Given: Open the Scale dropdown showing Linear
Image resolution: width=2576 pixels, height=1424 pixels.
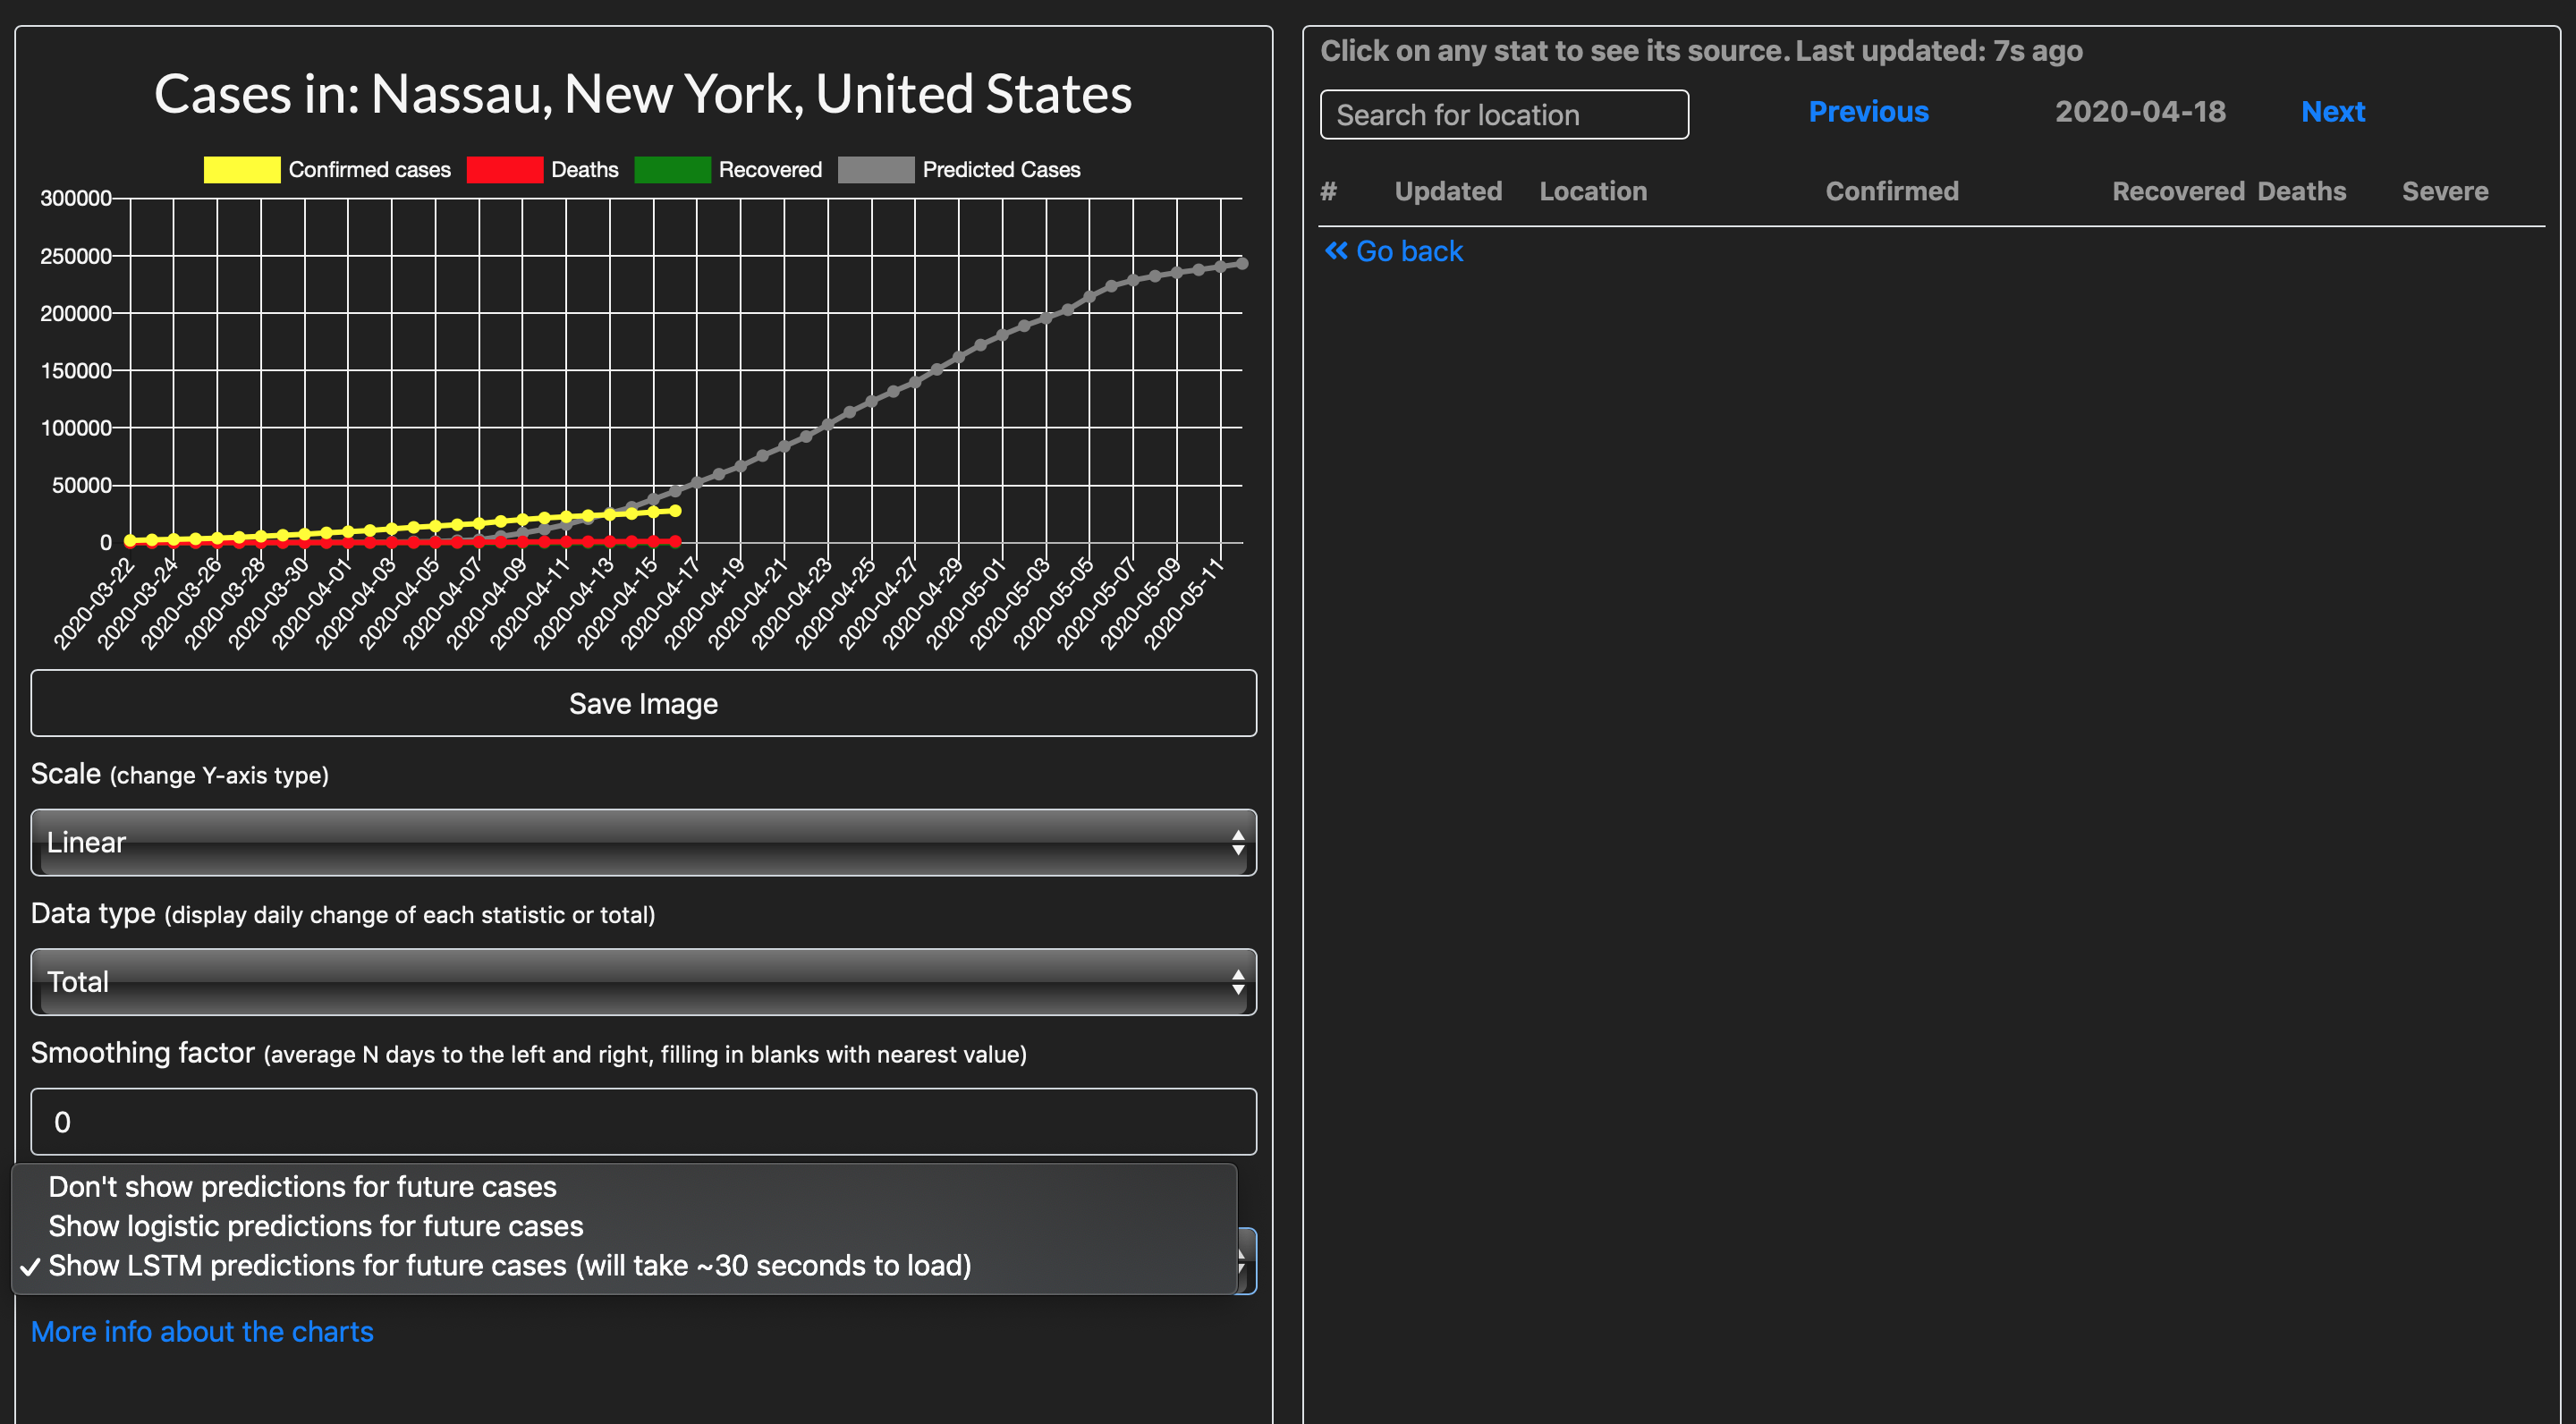Looking at the screenshot, I should pos(643,842).
